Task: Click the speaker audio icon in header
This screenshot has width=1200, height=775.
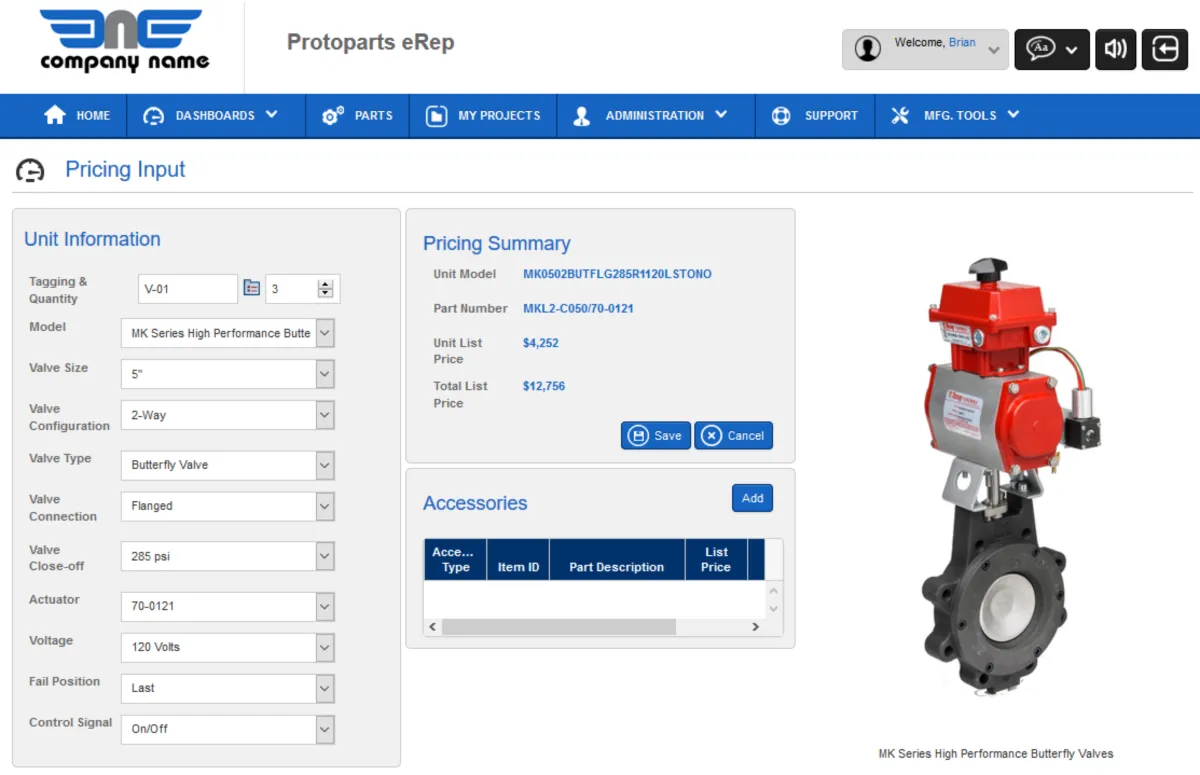Action: (1115, 49)
